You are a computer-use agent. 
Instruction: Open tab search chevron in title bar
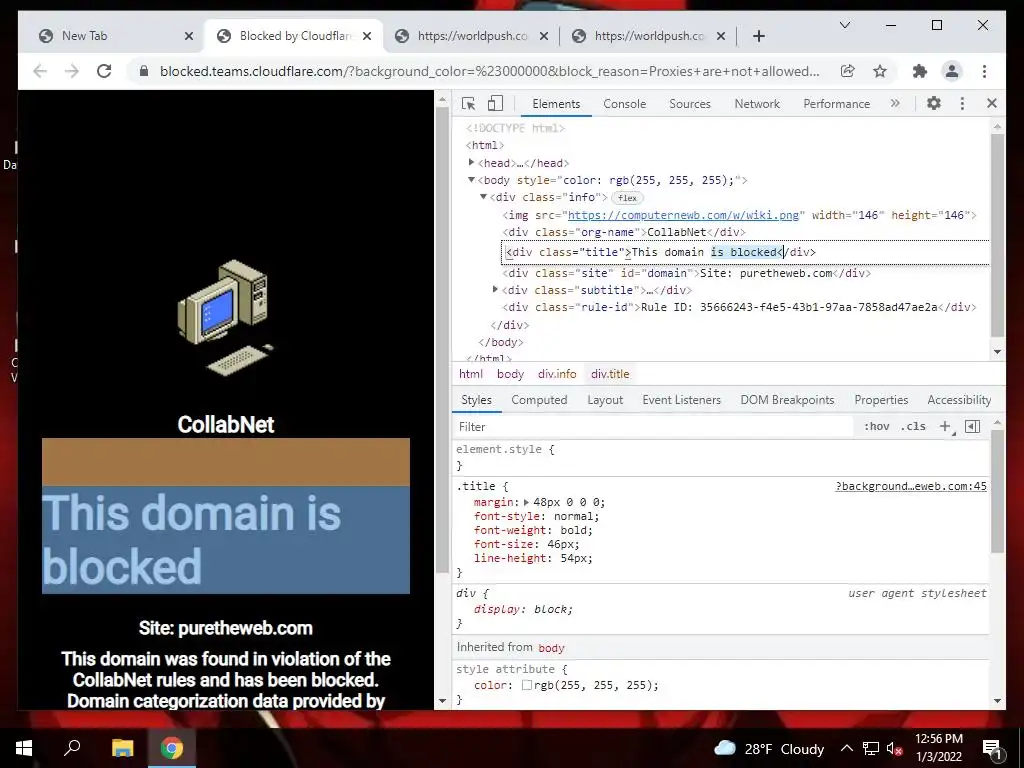[x=844, y=25]
